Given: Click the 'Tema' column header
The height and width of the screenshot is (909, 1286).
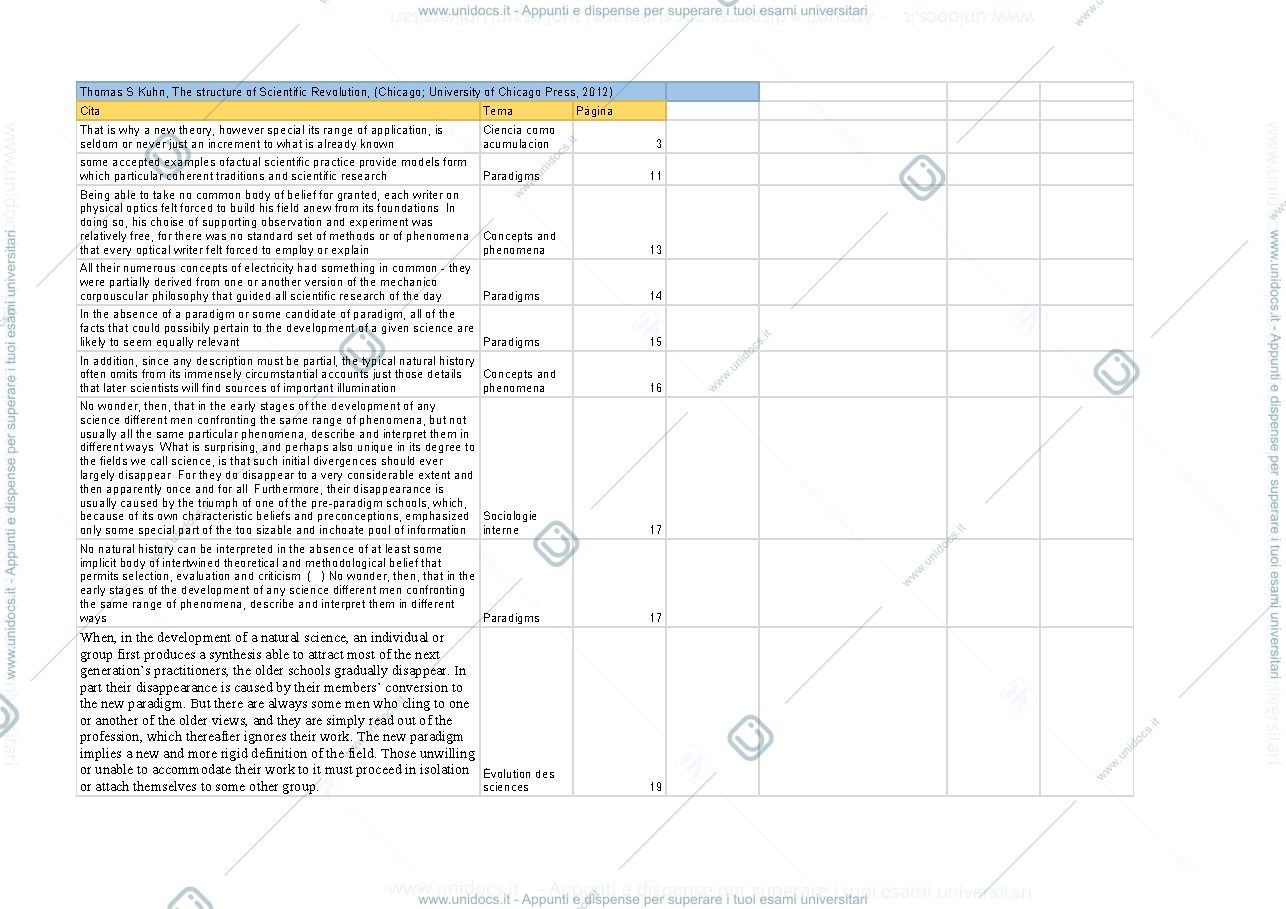Looking at the screenshot, I should tap(526, 111).
